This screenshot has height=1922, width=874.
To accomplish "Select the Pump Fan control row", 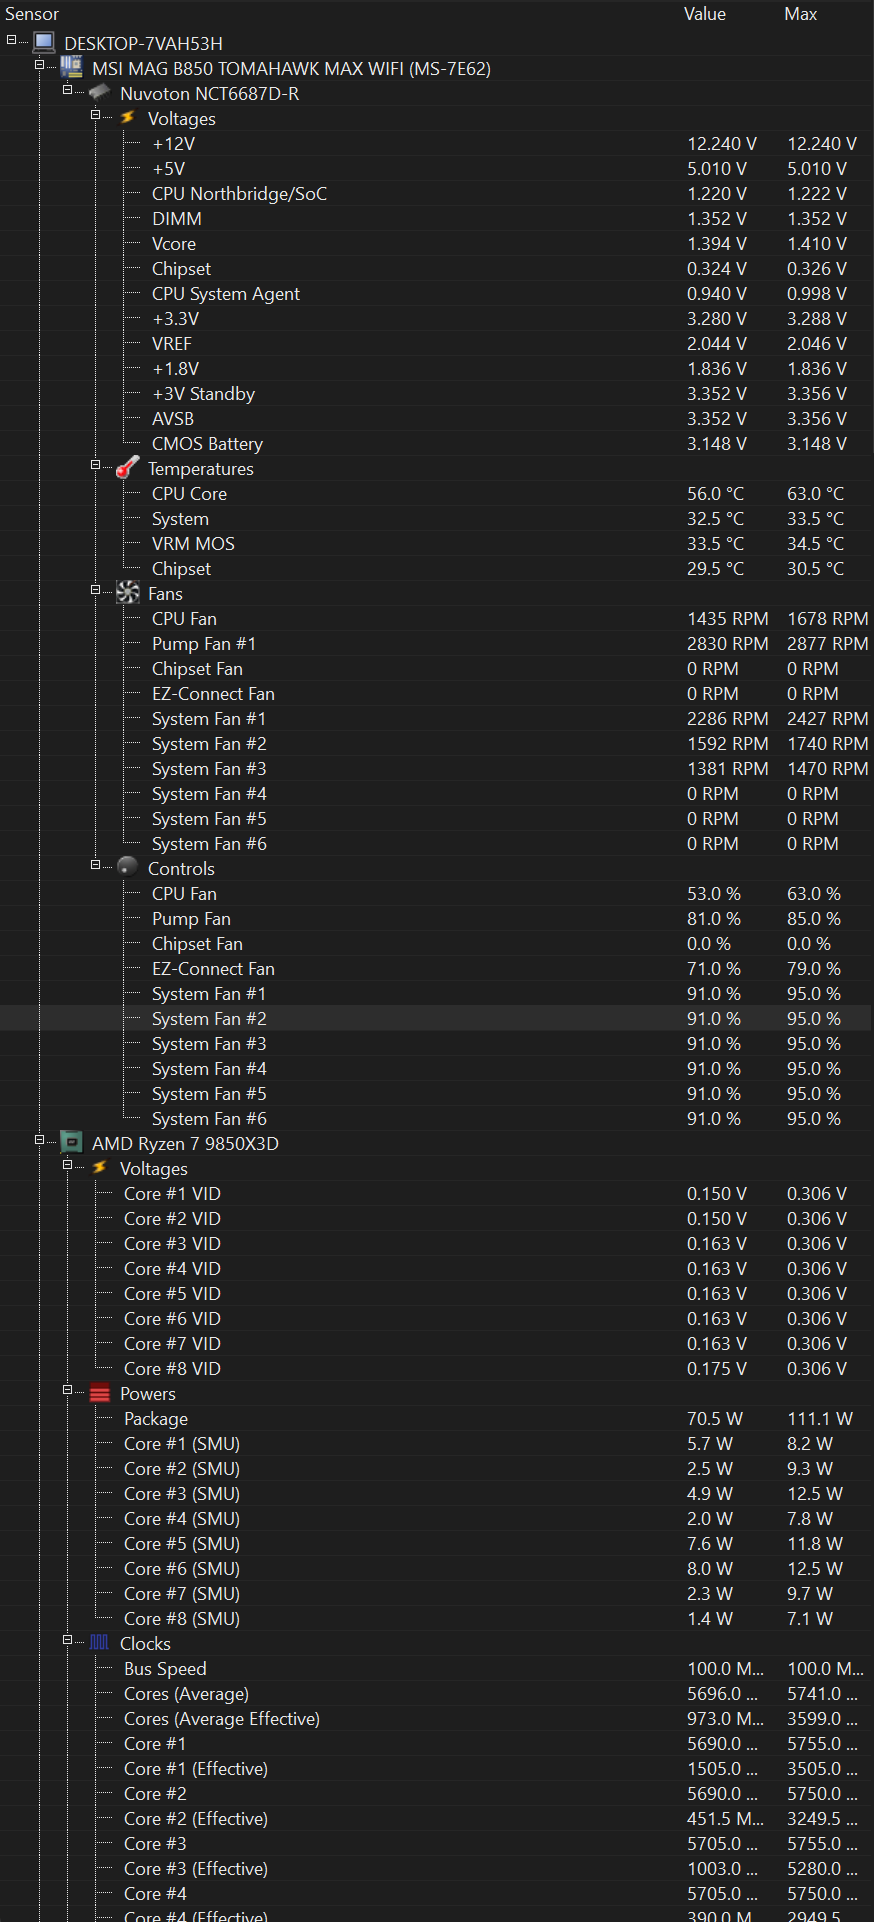I will coord(437,919).
